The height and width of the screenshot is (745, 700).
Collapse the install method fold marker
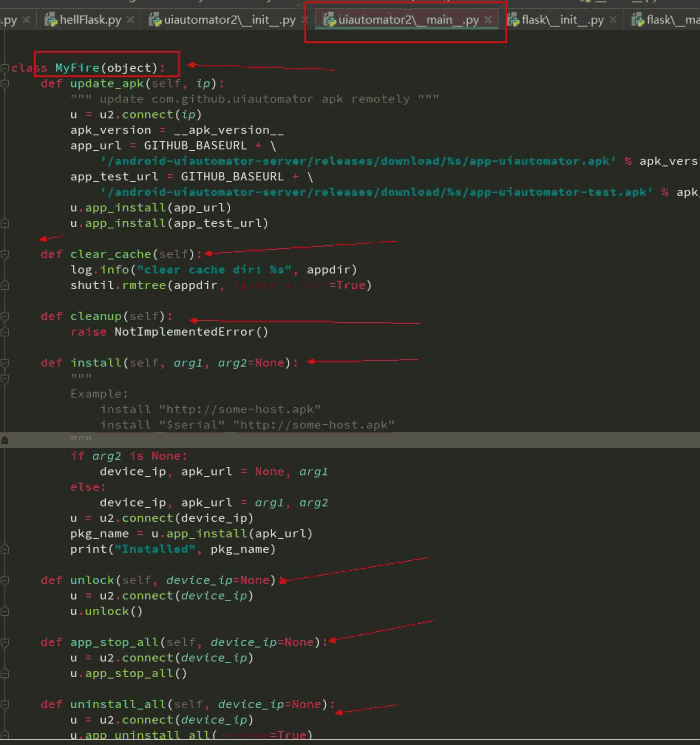click(x=5, y=363)
